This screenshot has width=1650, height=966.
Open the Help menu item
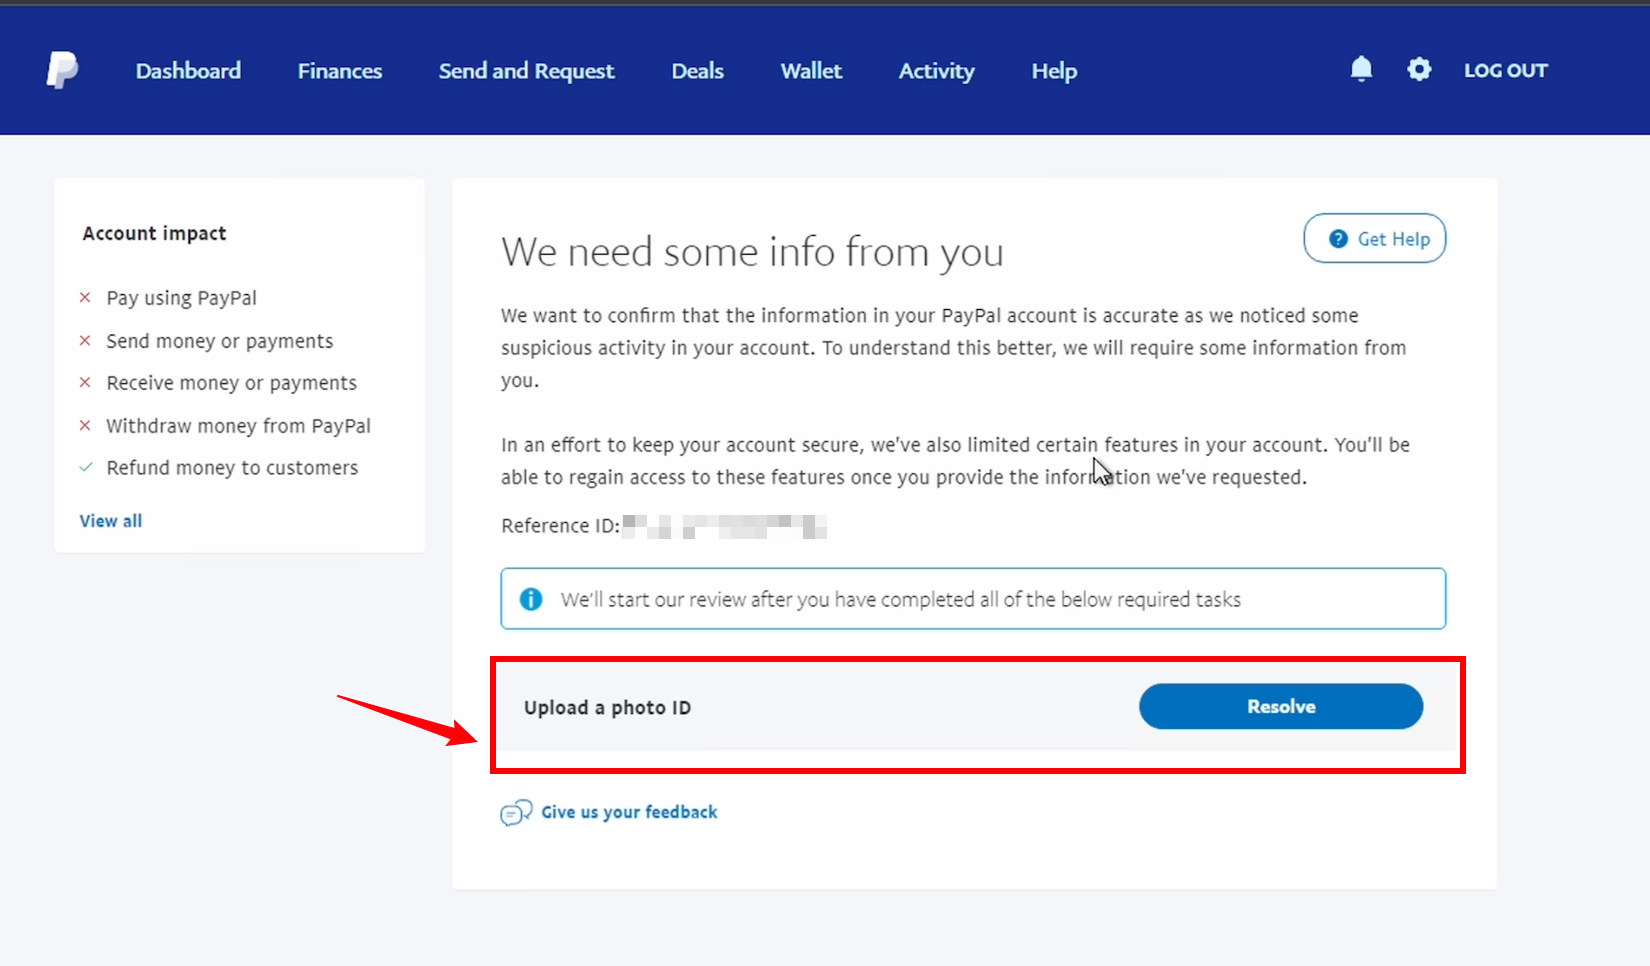point(1054,71)
